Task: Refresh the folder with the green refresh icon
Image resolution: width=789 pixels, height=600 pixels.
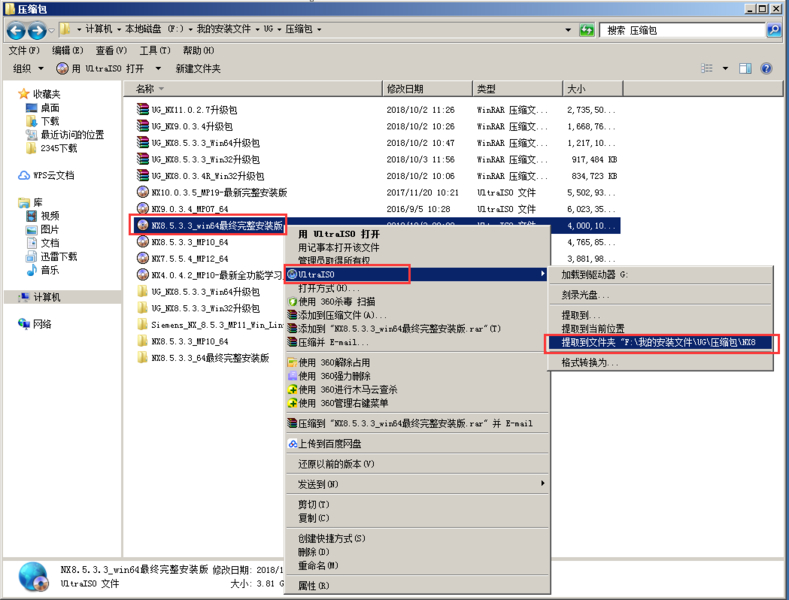Action: tap(587, 30)
